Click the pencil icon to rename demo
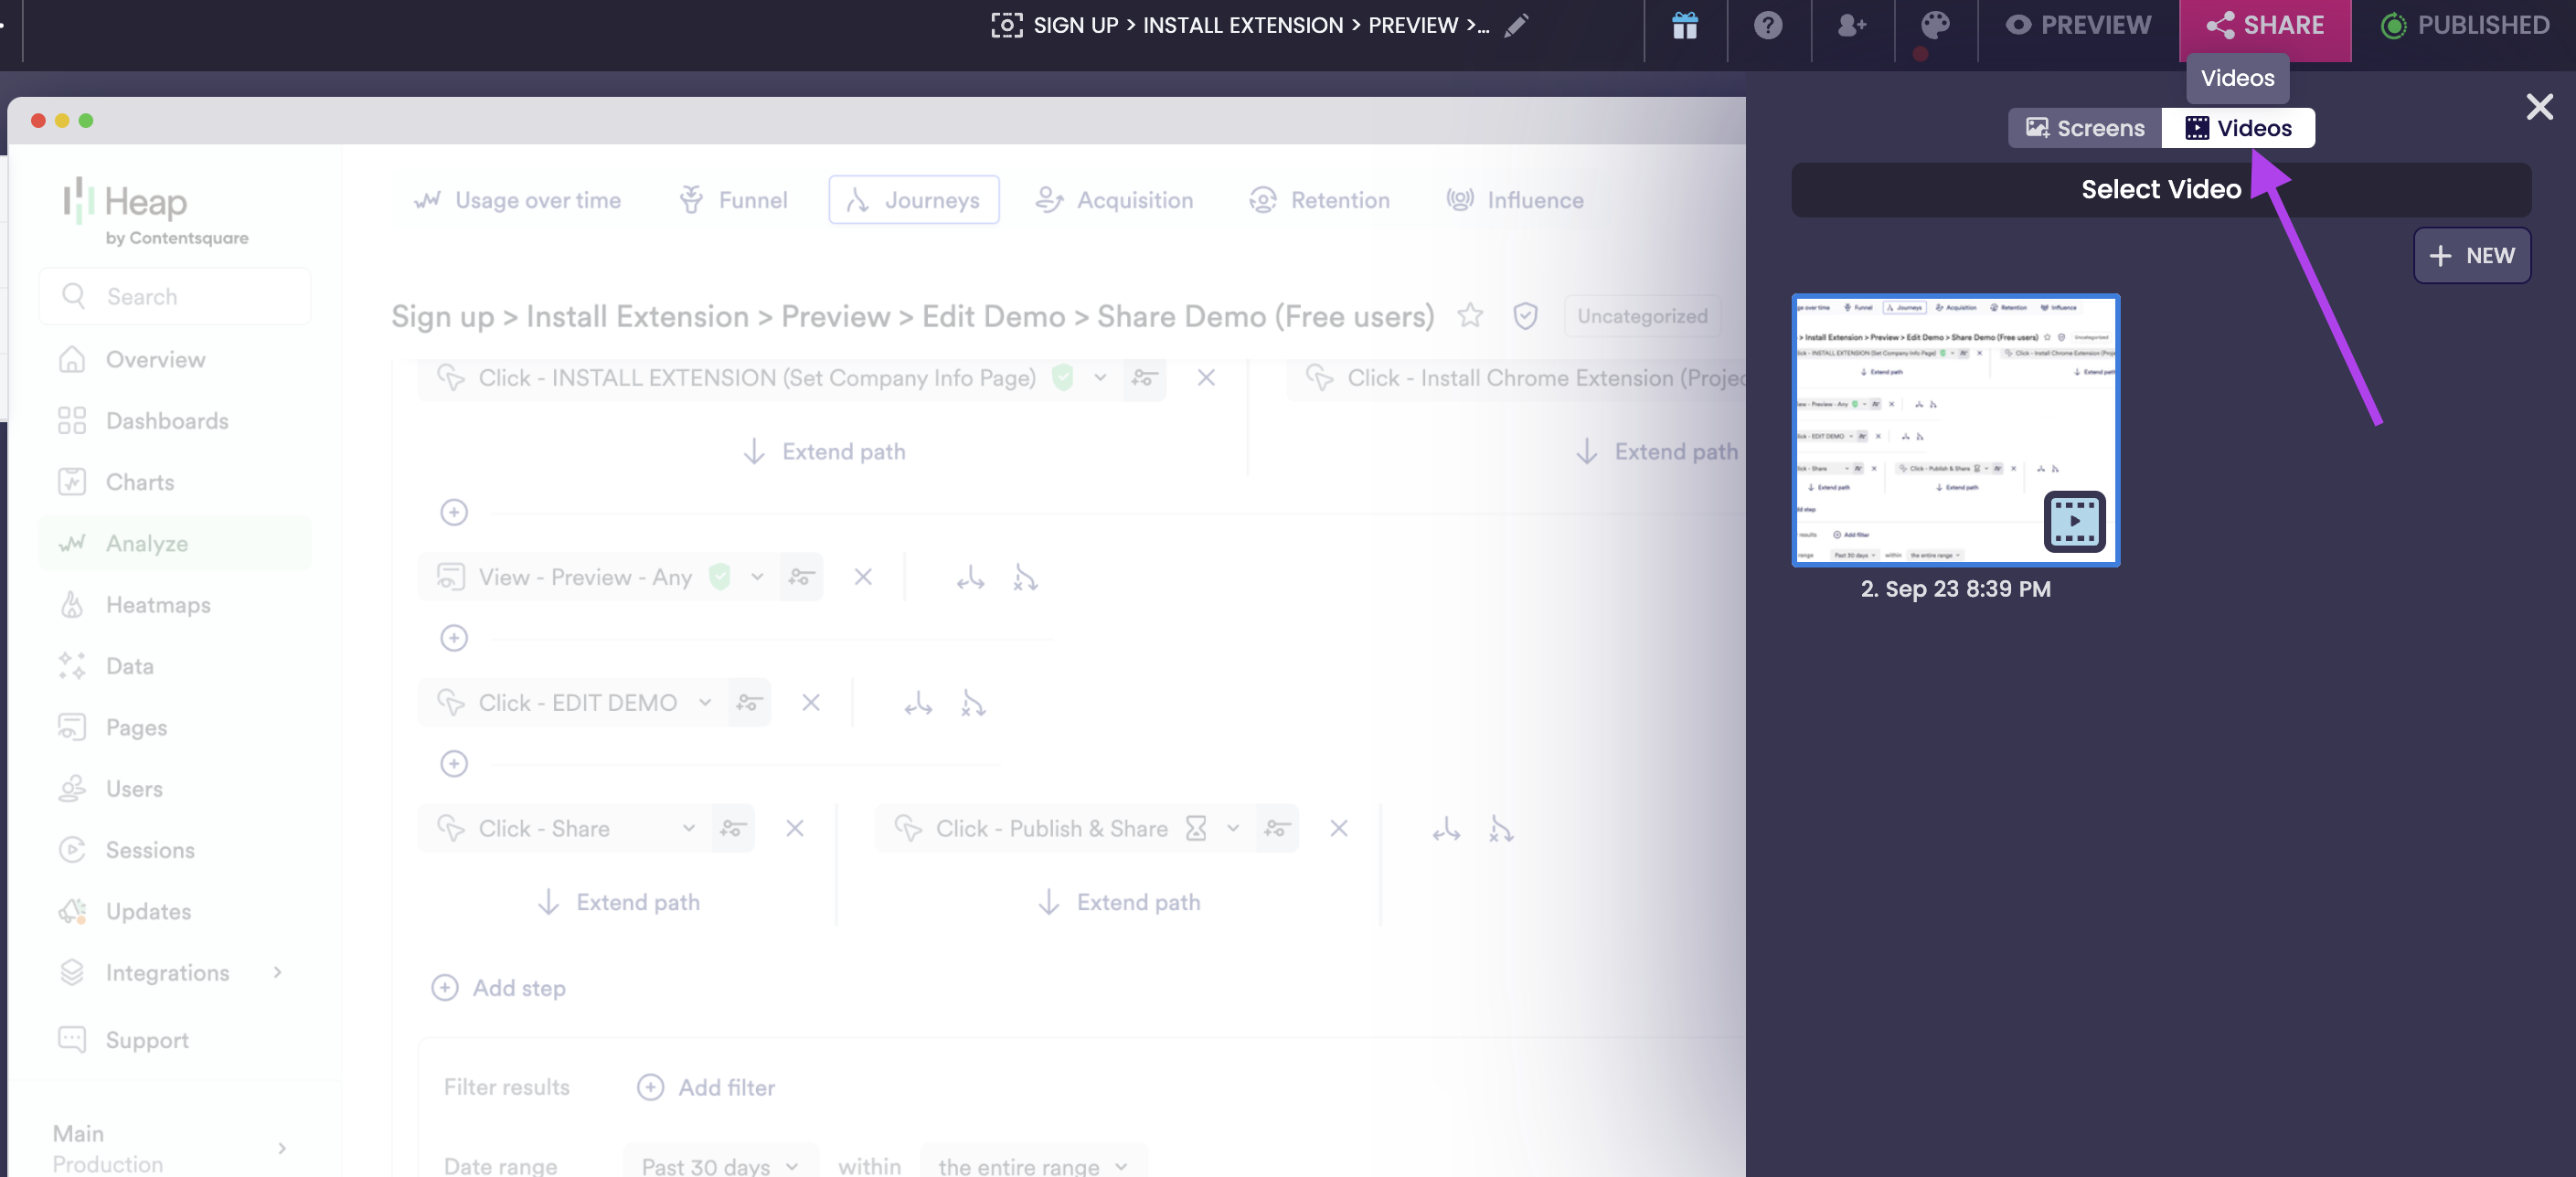 coord(1516,25)
